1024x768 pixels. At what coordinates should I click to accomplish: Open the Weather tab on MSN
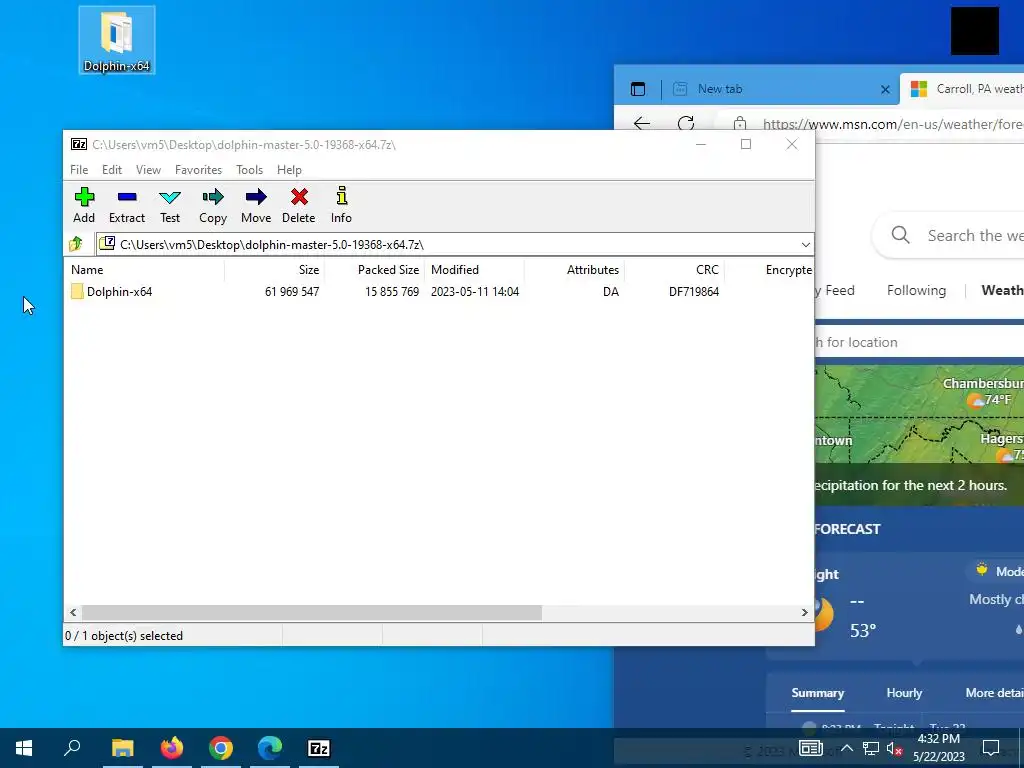(x=1002, y=291)
